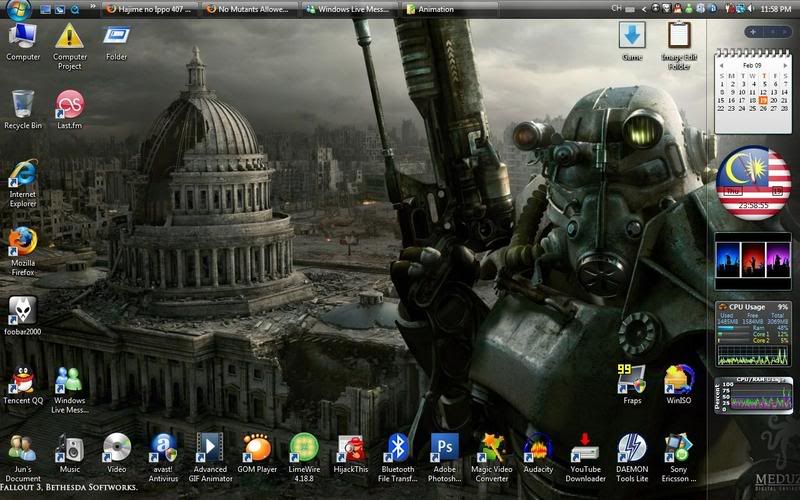800x500 pixels.
Task: Launch Adobe Photoshop shortcut
Action: [445, 458]
